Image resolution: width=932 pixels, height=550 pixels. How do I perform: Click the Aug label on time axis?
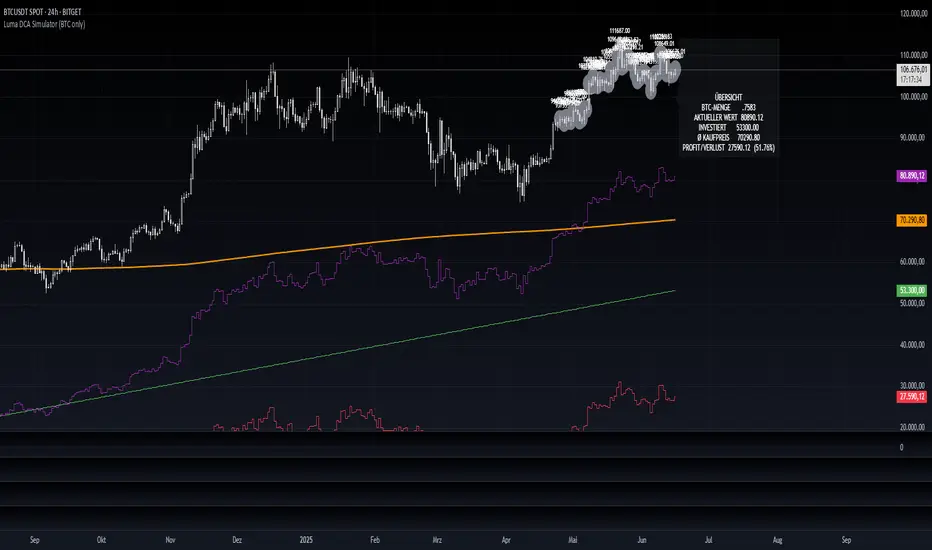click(x=777, y=540)
